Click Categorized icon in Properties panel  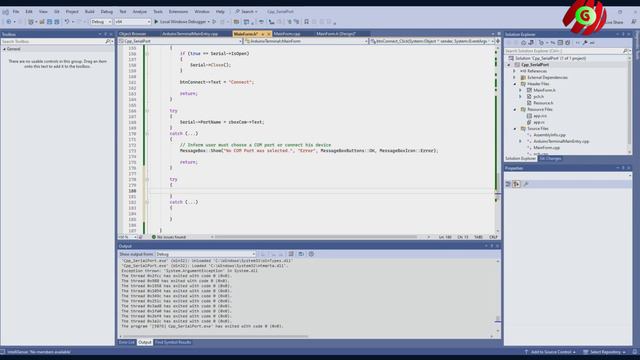508,184
